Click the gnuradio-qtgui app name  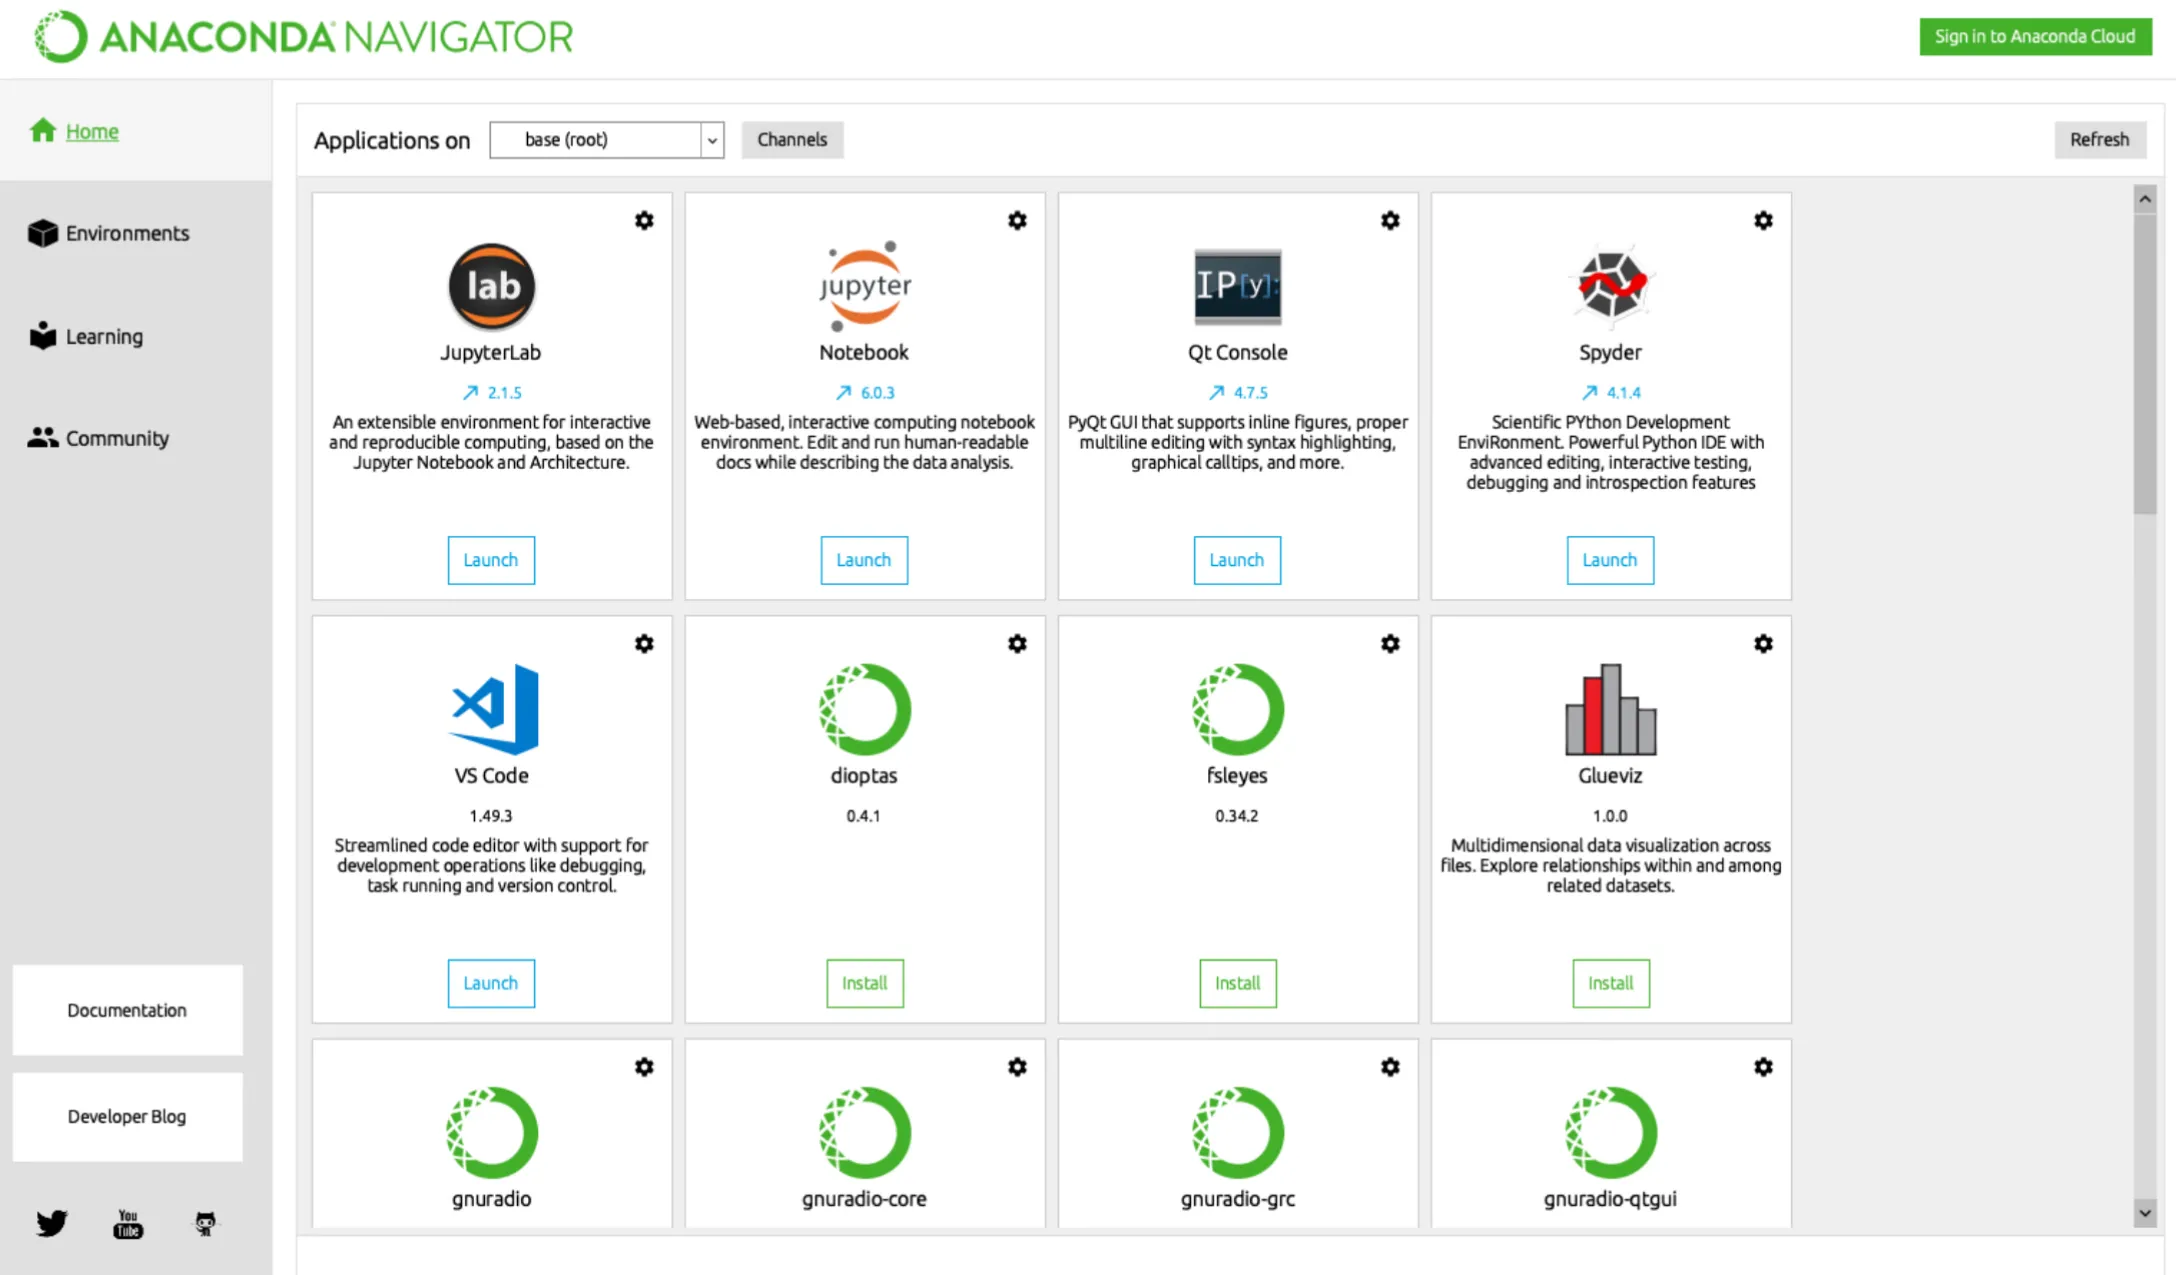click(x=1610, y=1199)
